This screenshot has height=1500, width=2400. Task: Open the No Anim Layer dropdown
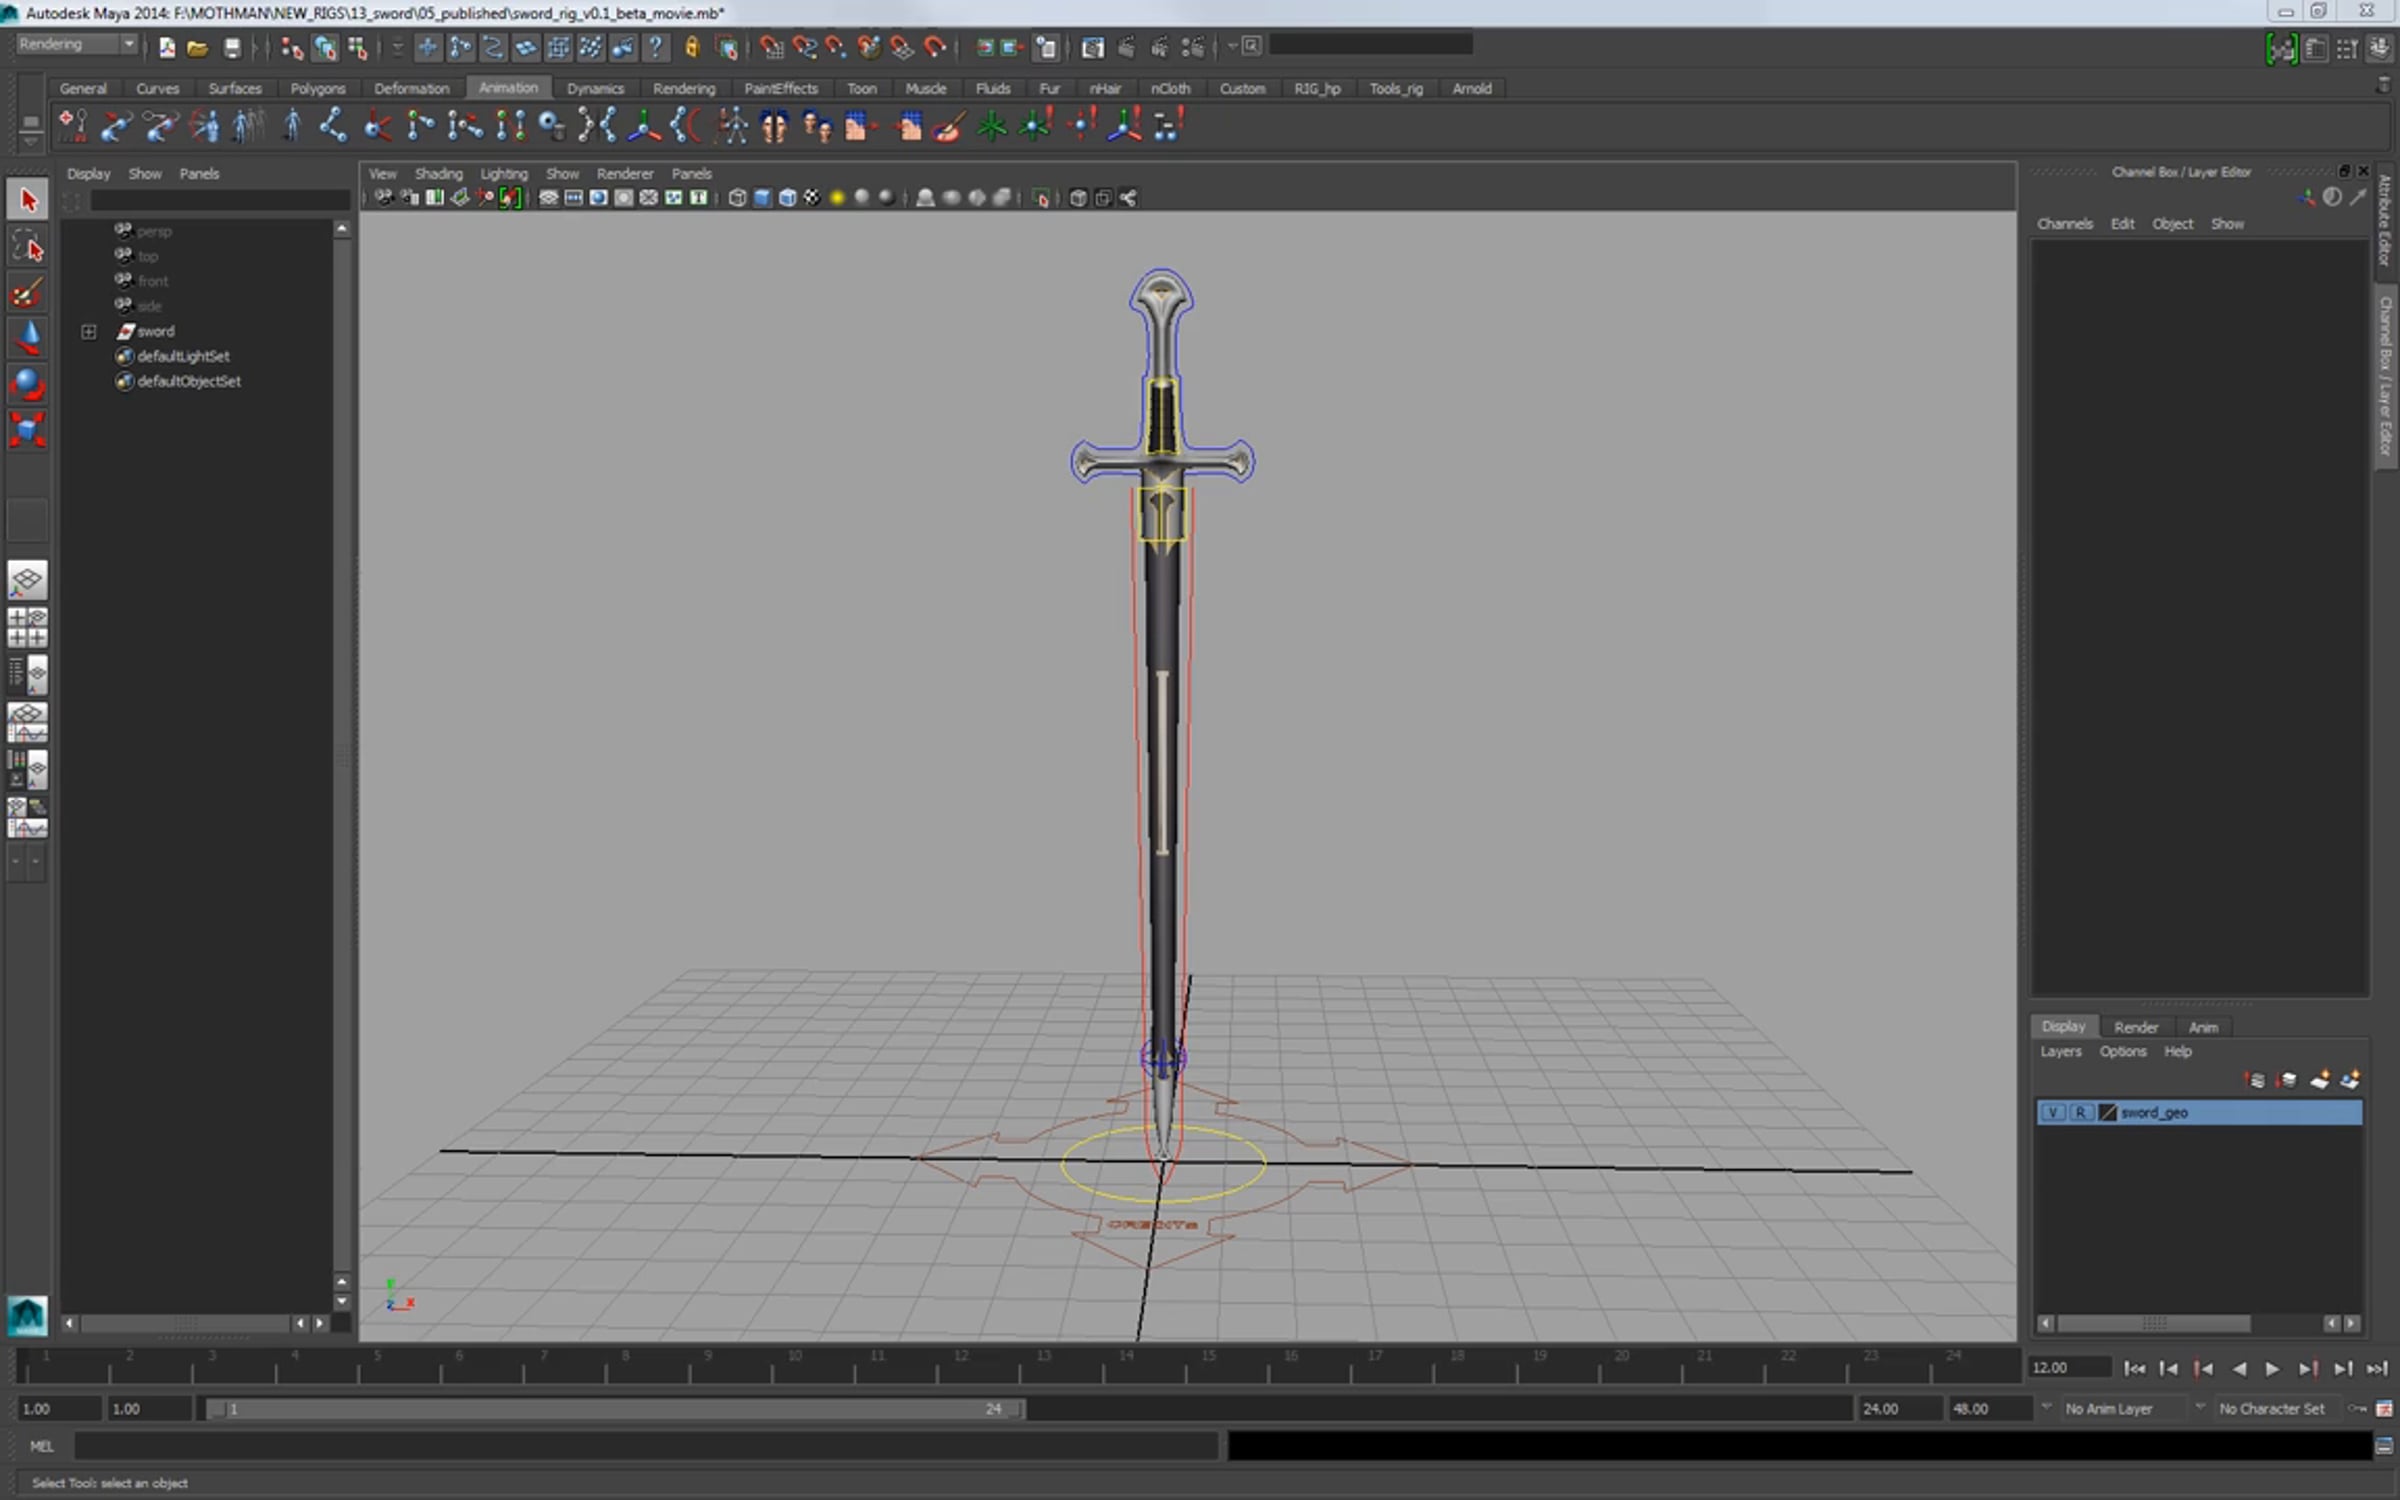(x=2108, y=1408)
